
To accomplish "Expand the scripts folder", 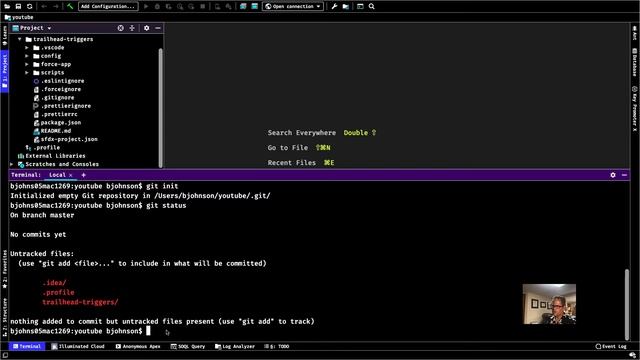I will tap(27, 73).
